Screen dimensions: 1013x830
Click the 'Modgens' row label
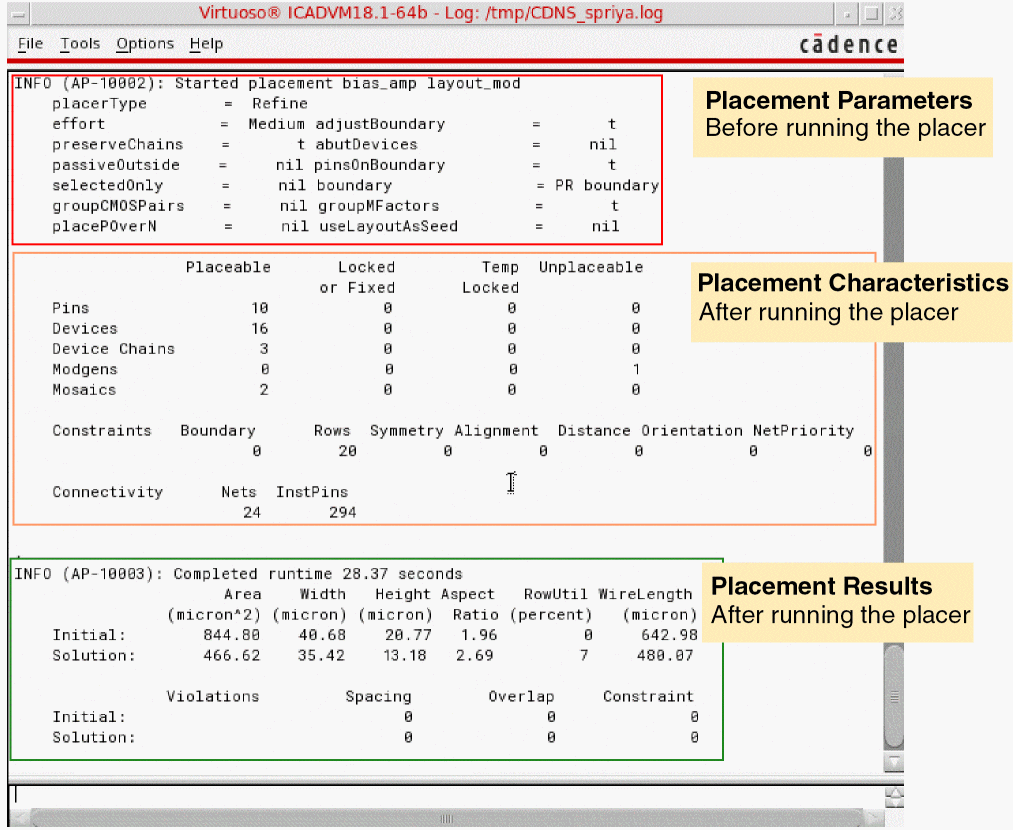click(x=85, y=369)
